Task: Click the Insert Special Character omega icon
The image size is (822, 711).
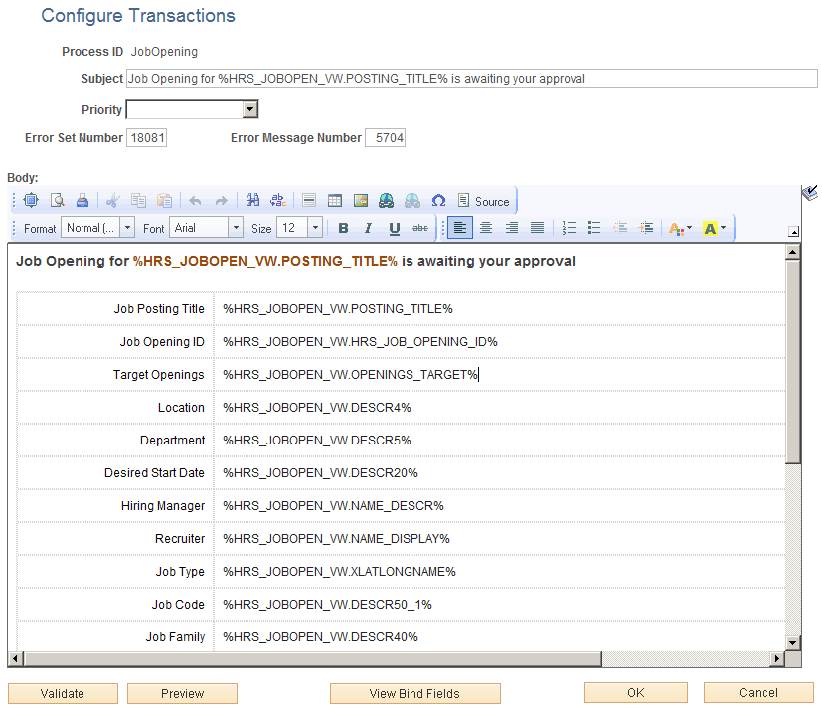Action: (x=438, y=200)
